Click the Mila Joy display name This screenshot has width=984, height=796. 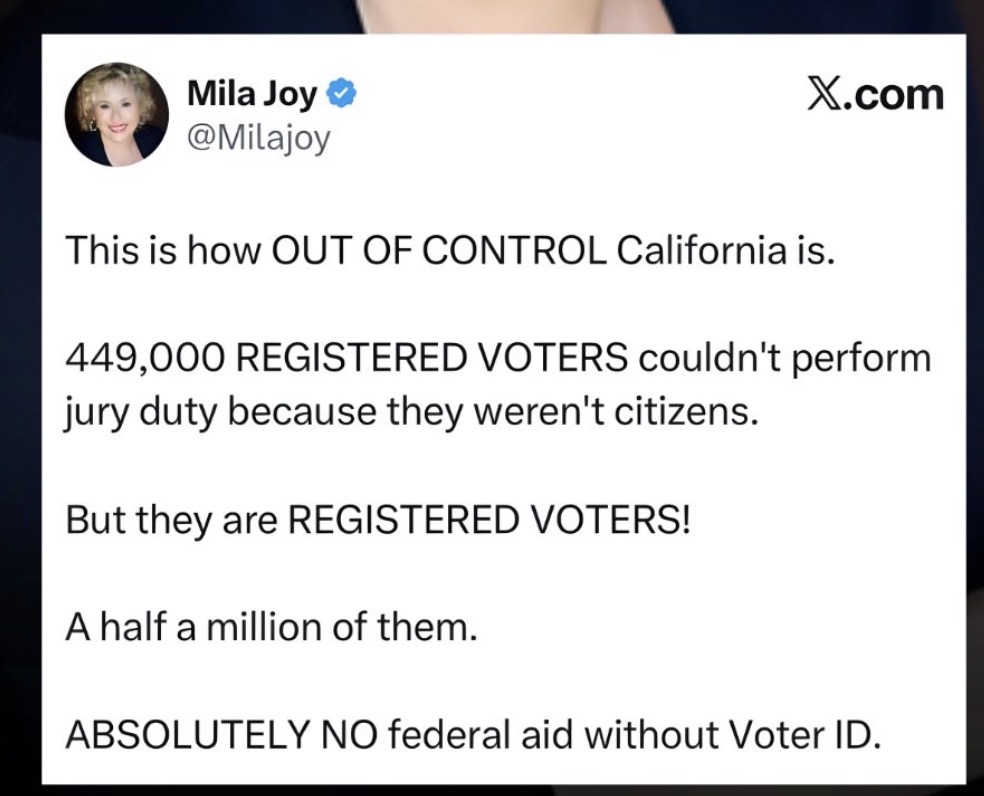252,95
